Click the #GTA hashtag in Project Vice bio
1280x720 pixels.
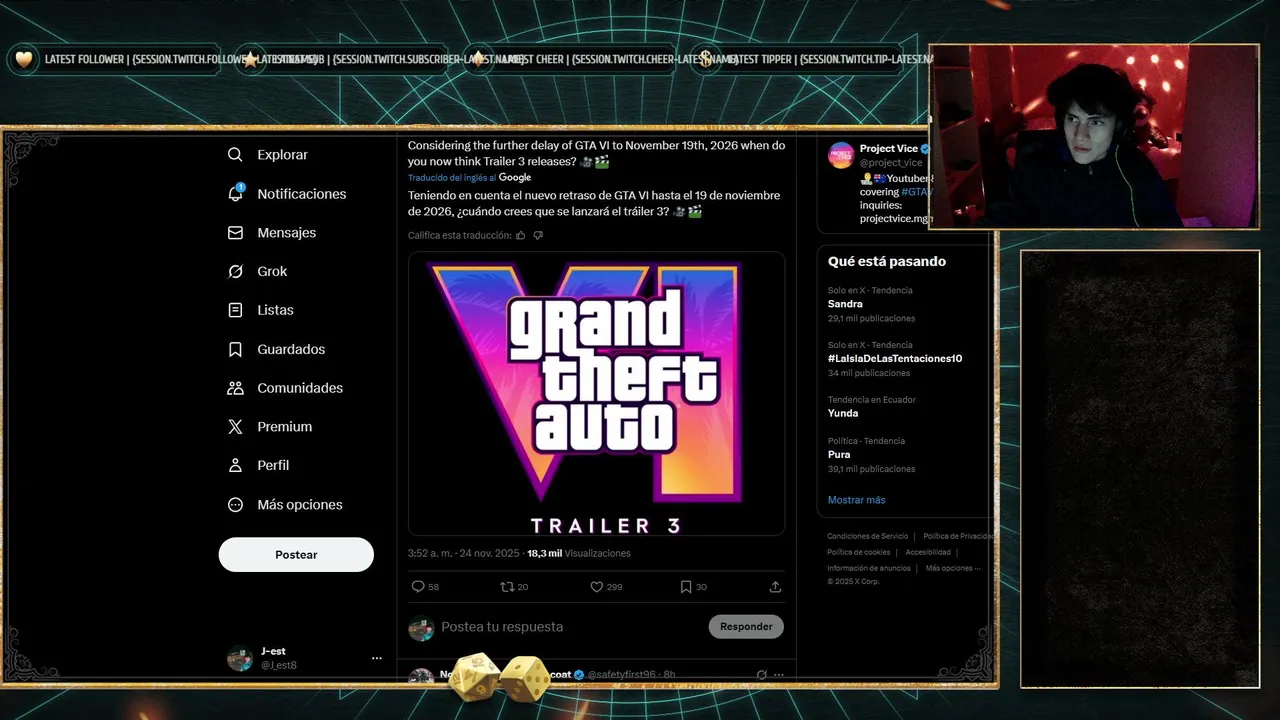(x=916, y=191)
